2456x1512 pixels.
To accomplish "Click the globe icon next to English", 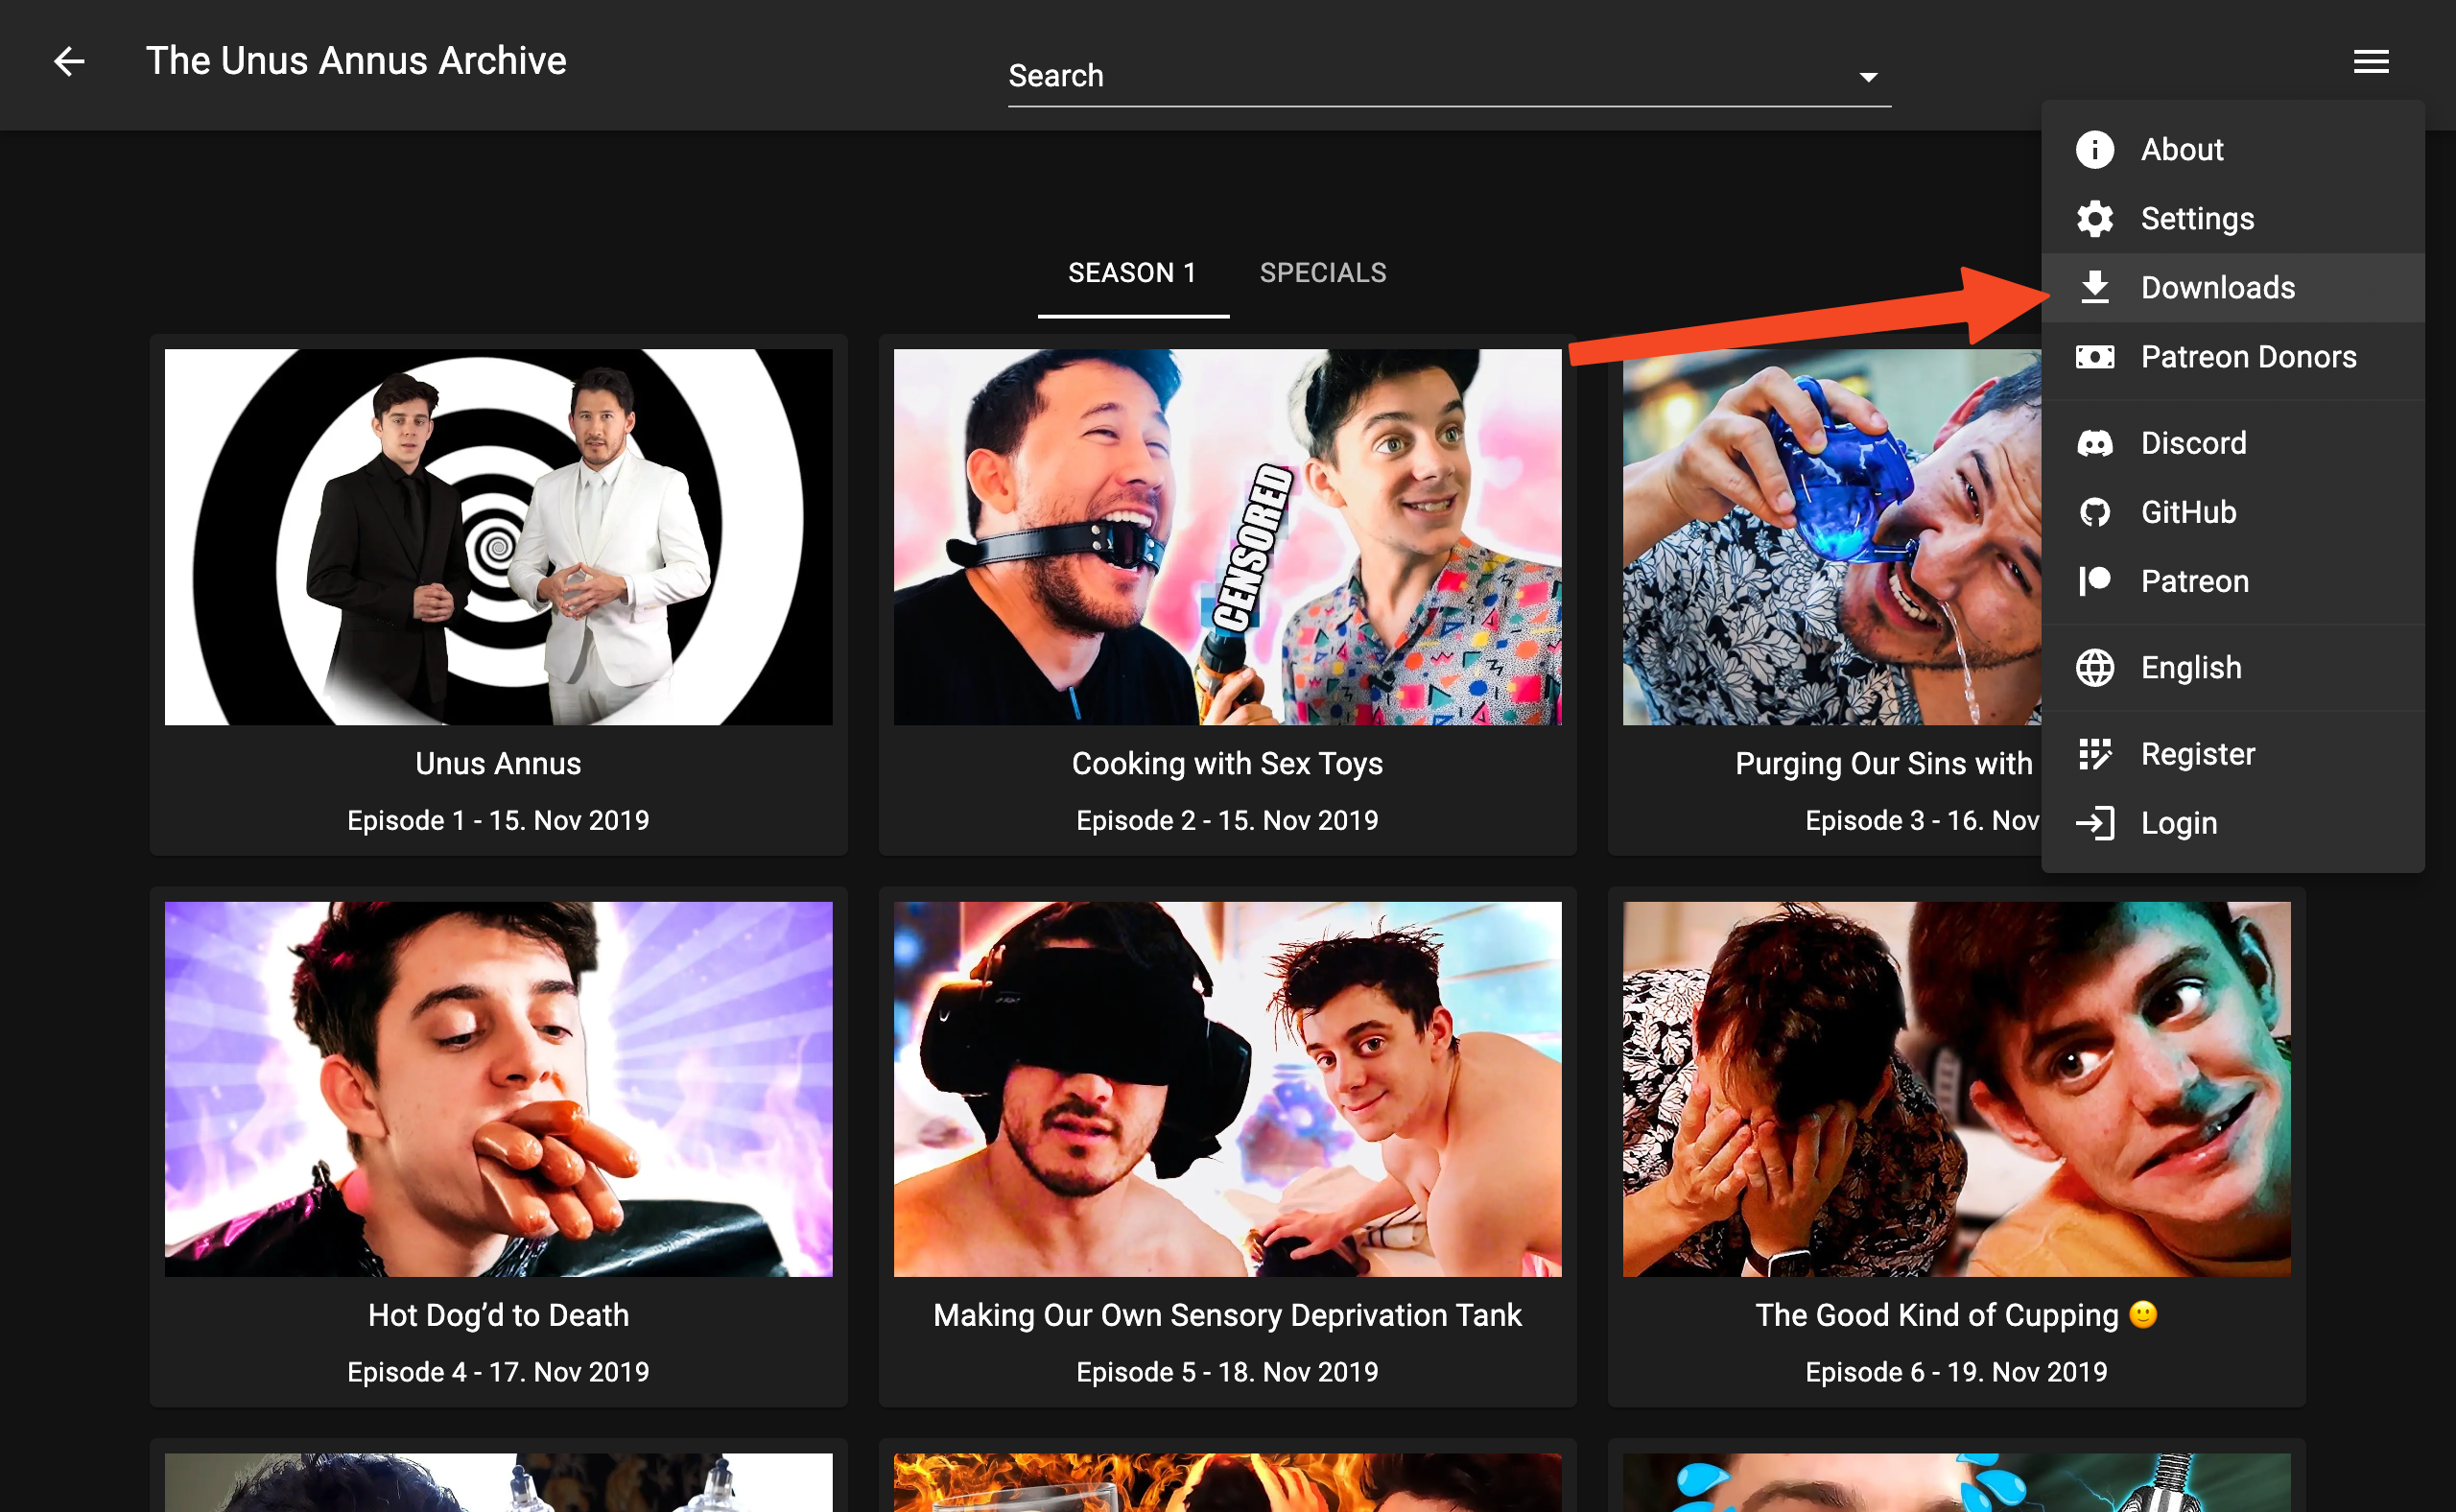I will pyautogui.click(x=2096, y=667).
